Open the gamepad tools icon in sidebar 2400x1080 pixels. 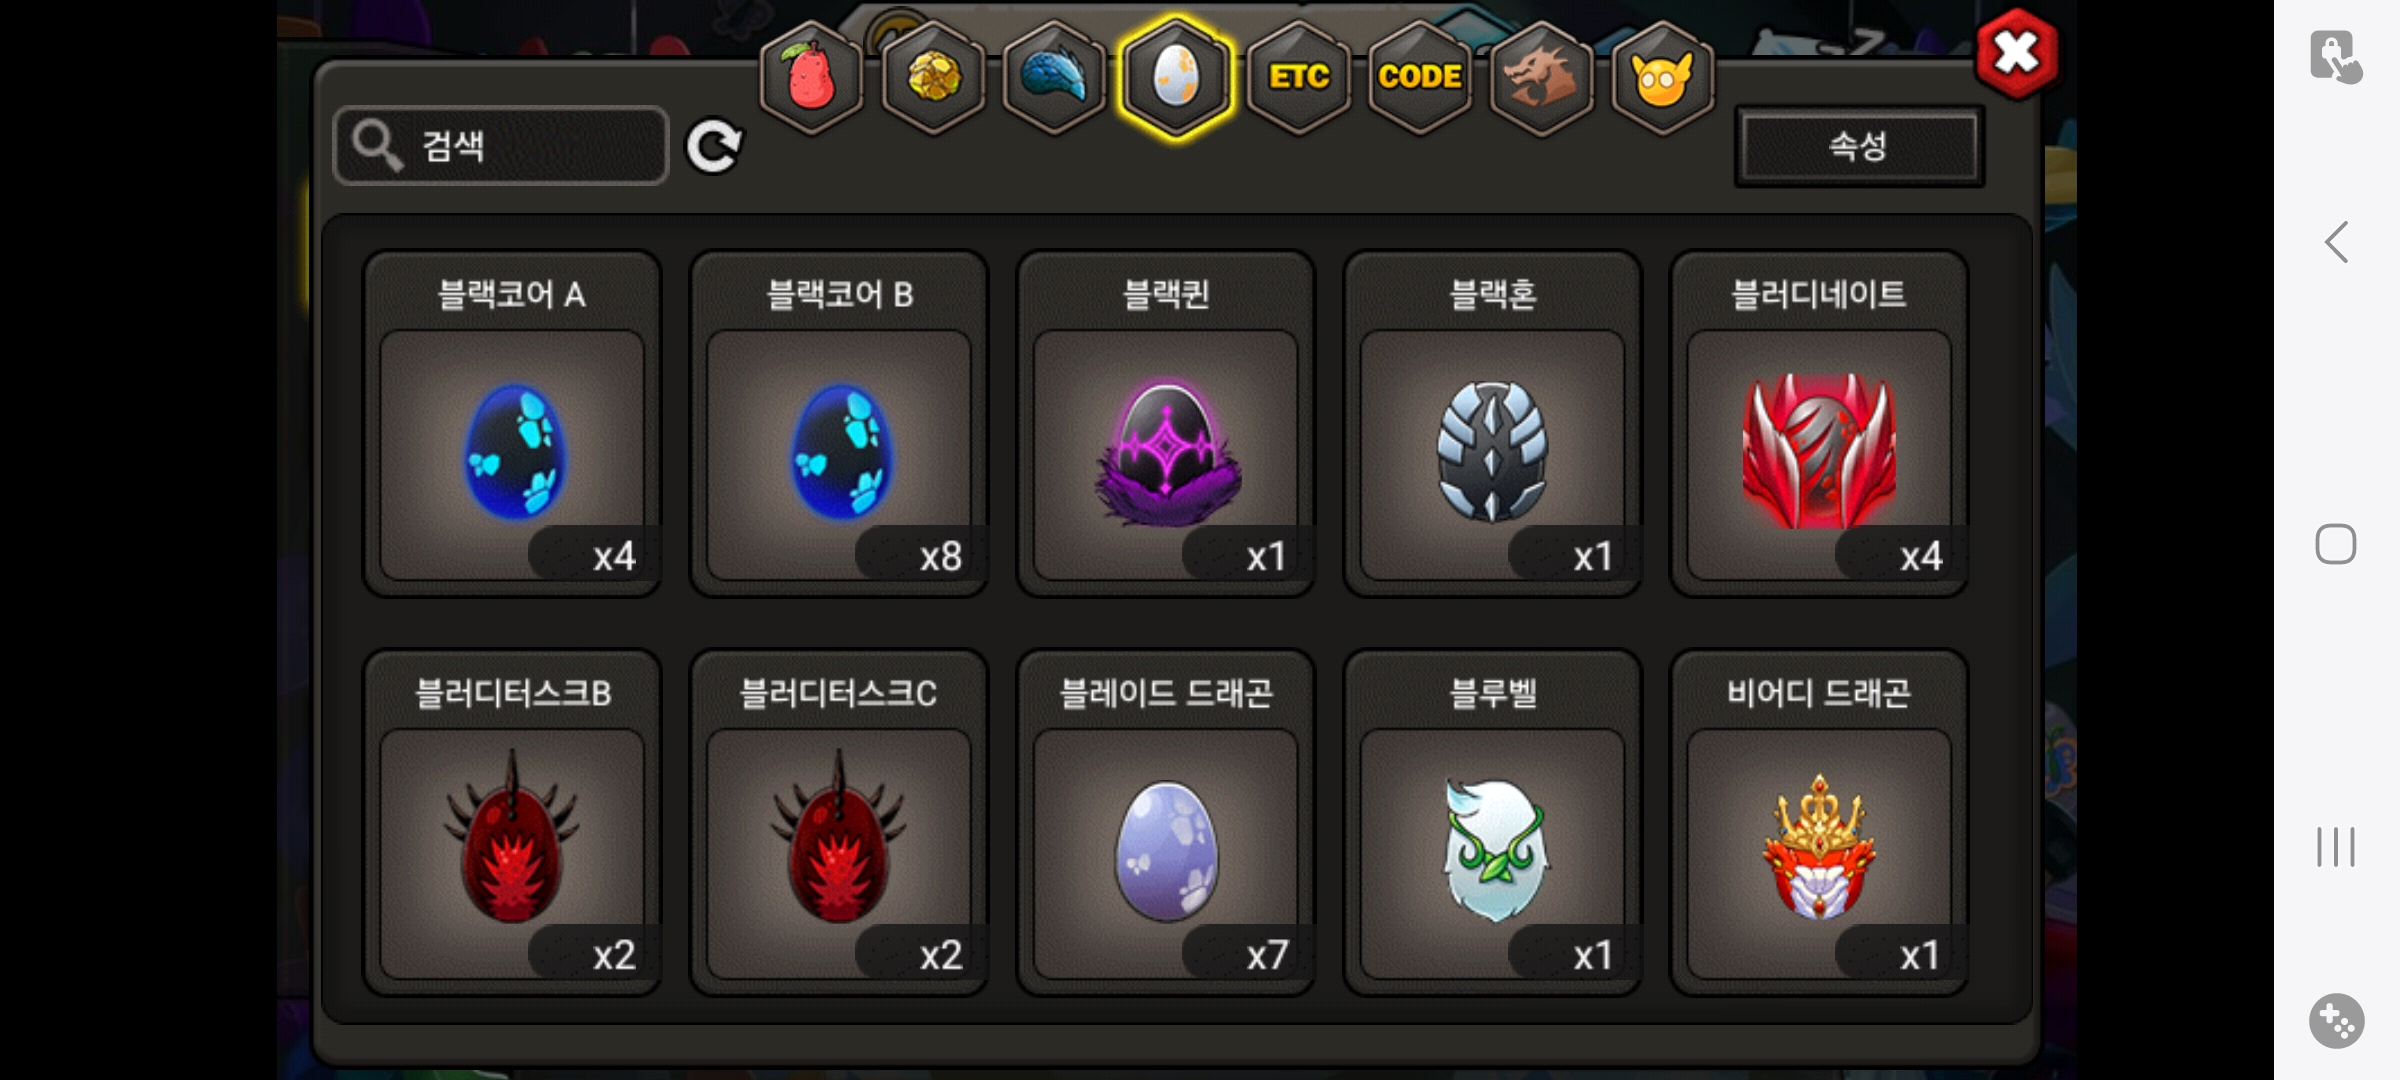[x=2337, y=1021]
